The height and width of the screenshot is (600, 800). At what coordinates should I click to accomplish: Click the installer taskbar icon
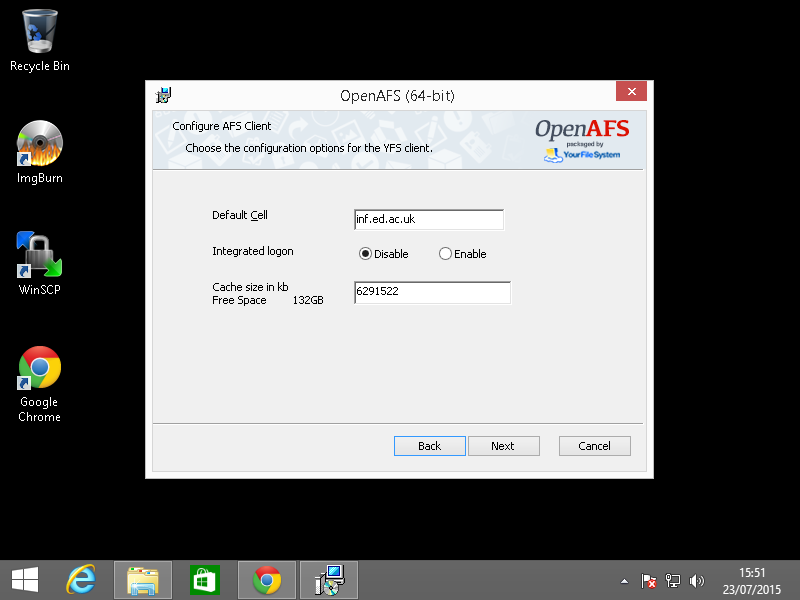[329, 581]
